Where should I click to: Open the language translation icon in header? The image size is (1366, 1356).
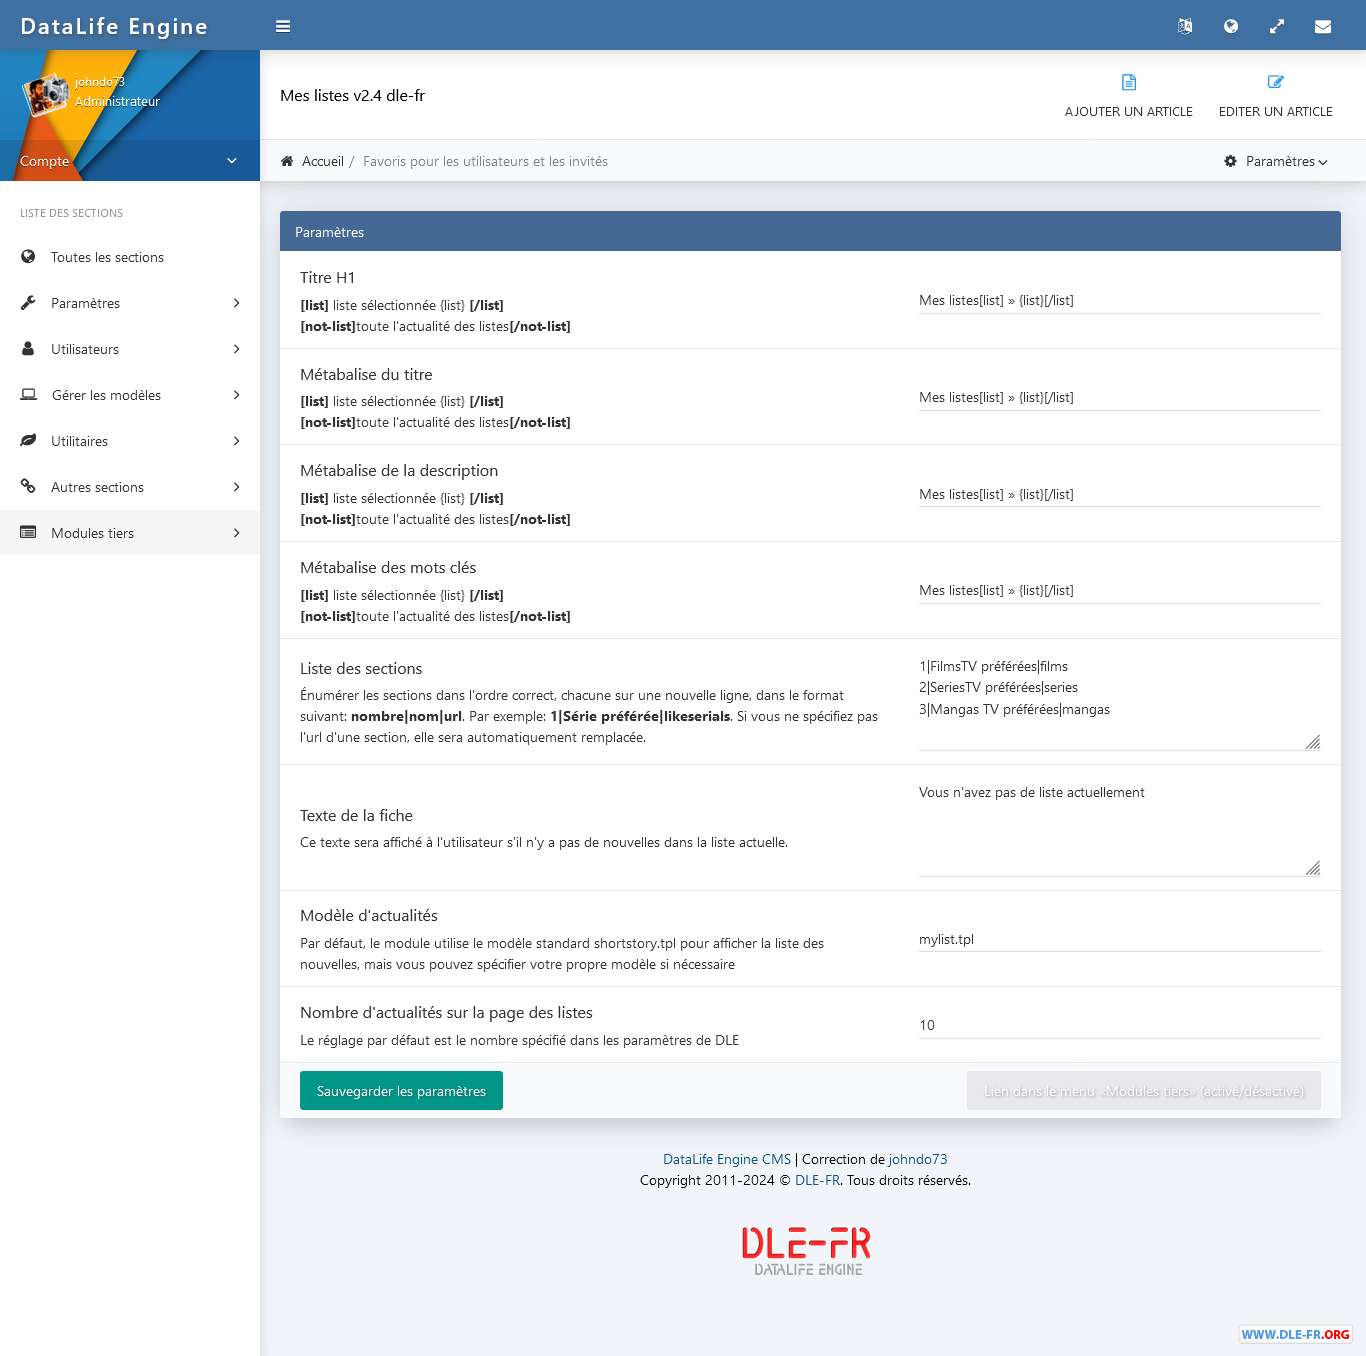click(x=1185, y=26)
